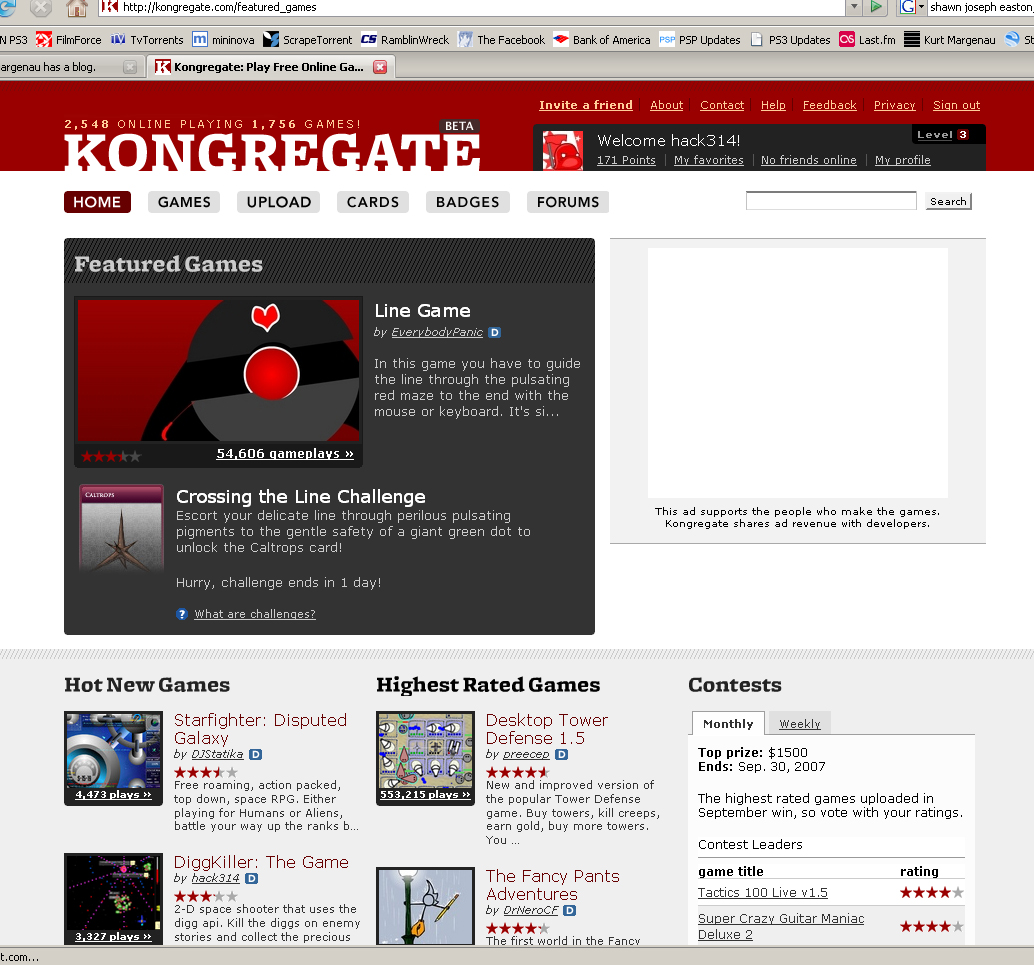Screen dimensions: 1034x965
Task: Click the Kongregate search input field
Action: tap(831, 201)
